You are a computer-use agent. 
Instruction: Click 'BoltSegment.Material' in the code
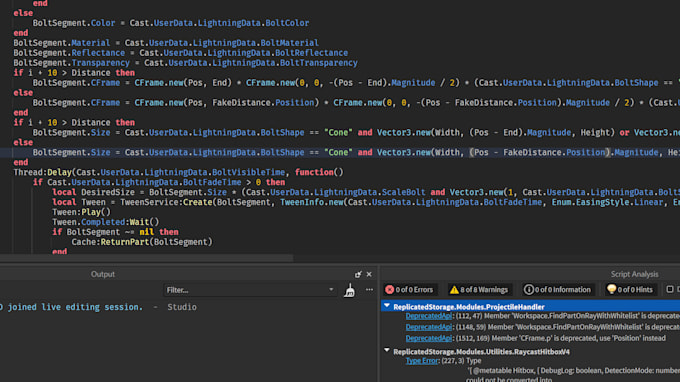click(62, 43)
